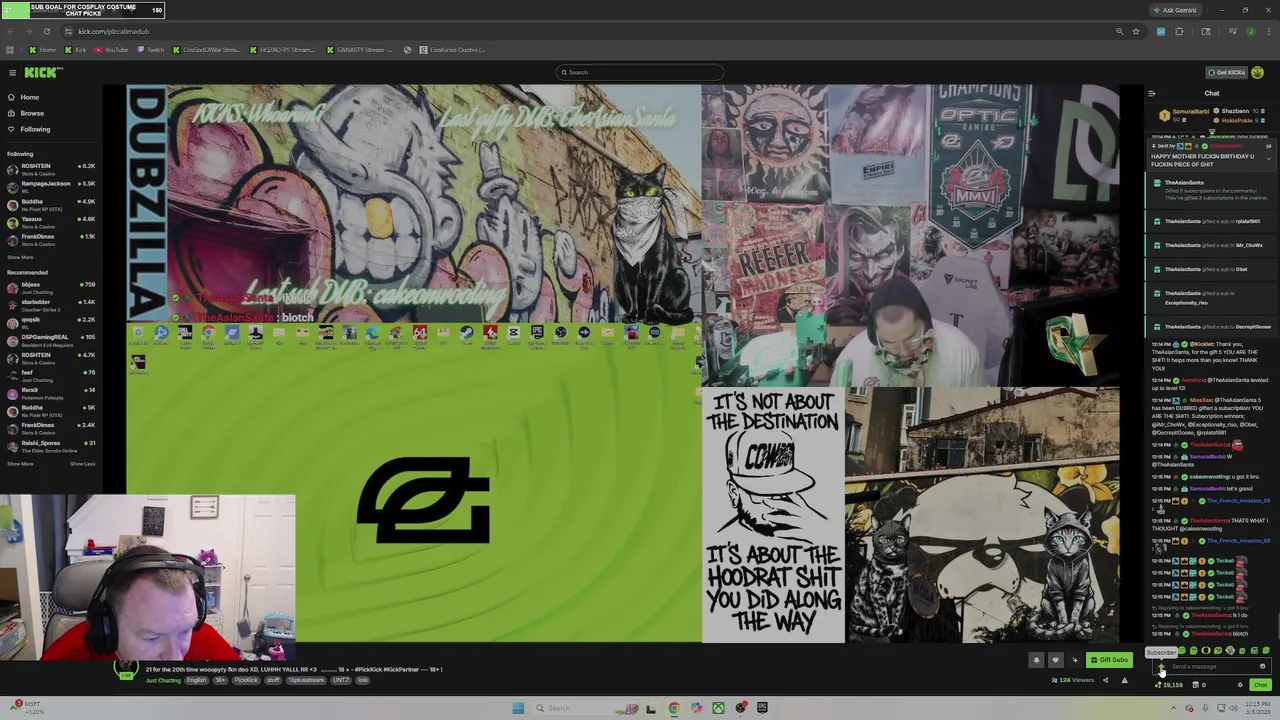The width and height of the screenshot is (1280, 720).
Task: Open the Twitch bookmark
Action: [x=151, y=50]
